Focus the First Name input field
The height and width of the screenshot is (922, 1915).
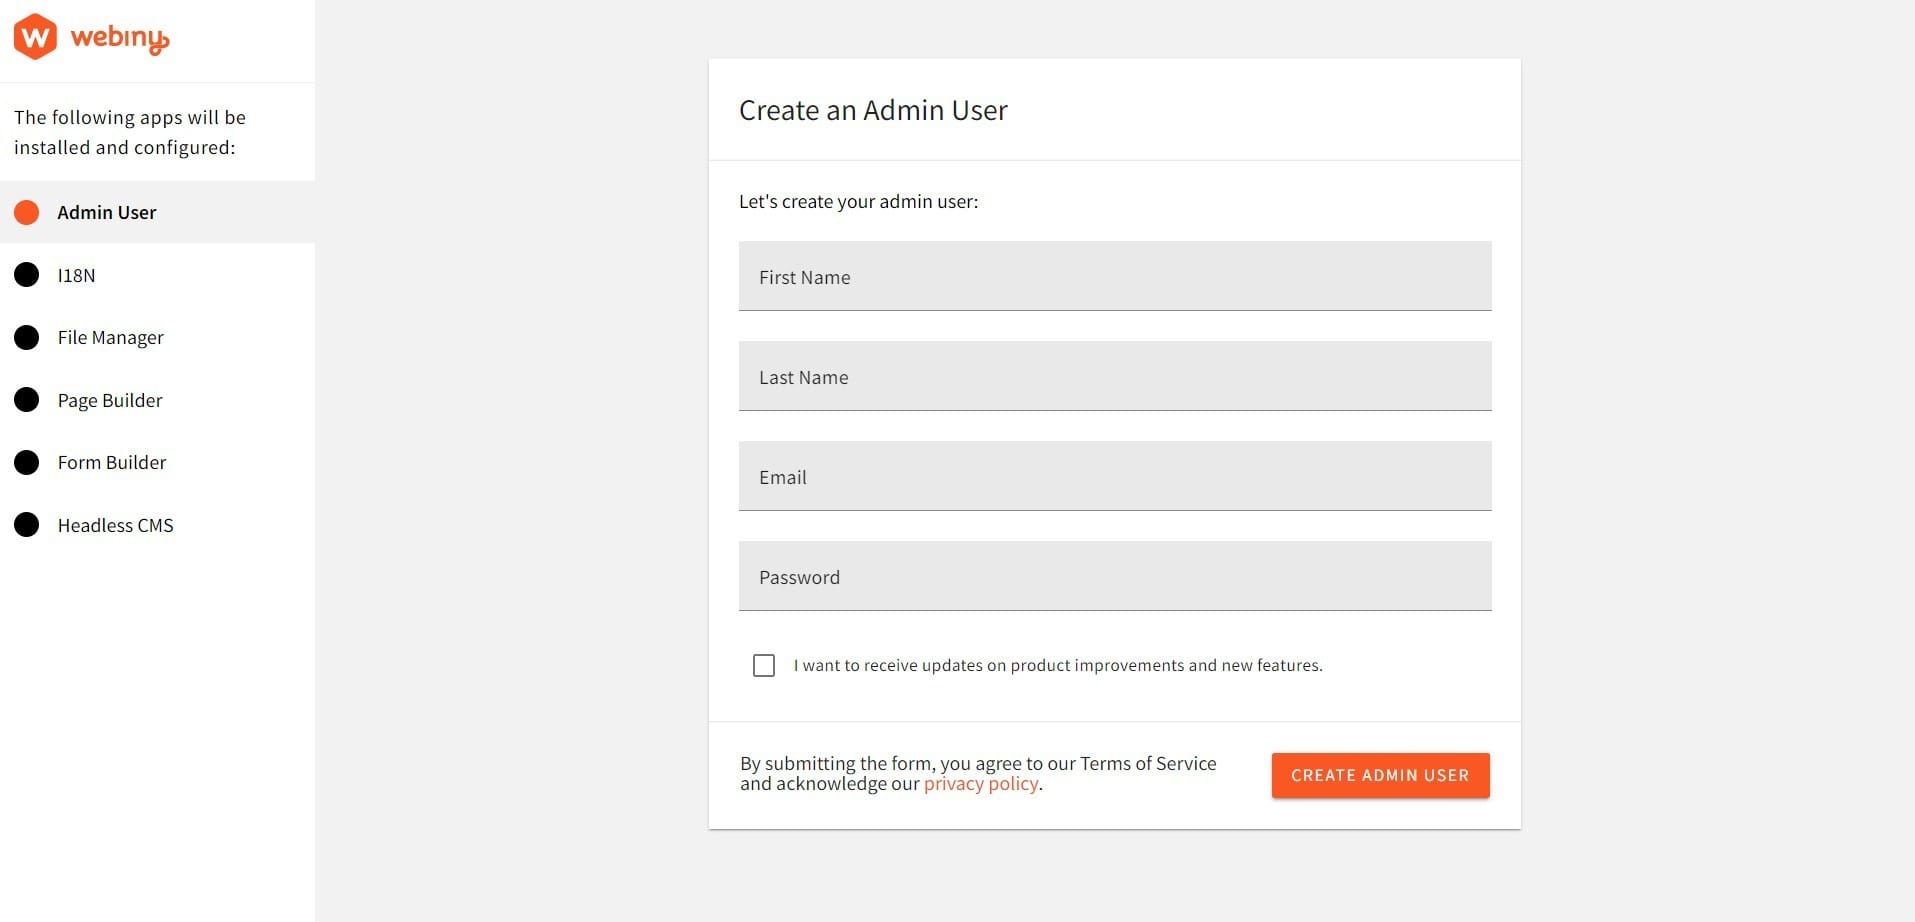[x=1114, y=276]
